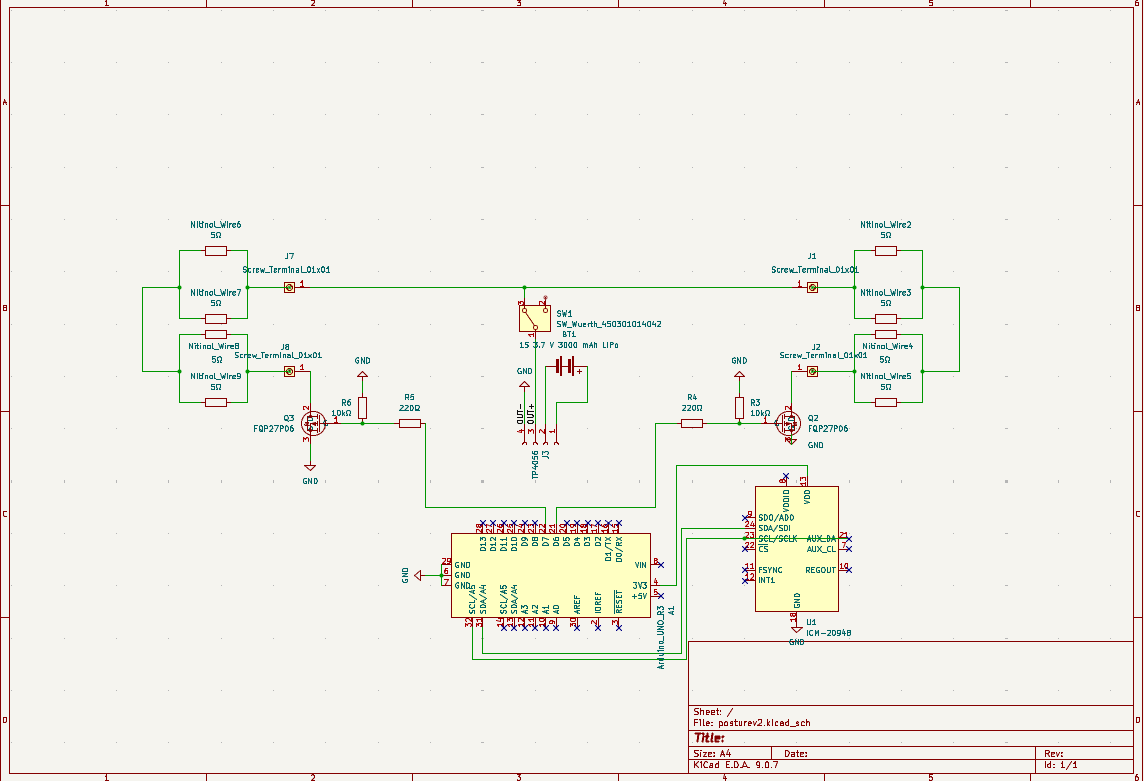The height and width of the screenshot is (781, 1144).
Task: Click the 'Date:' field in title block
Action: [x=796, y=753]
